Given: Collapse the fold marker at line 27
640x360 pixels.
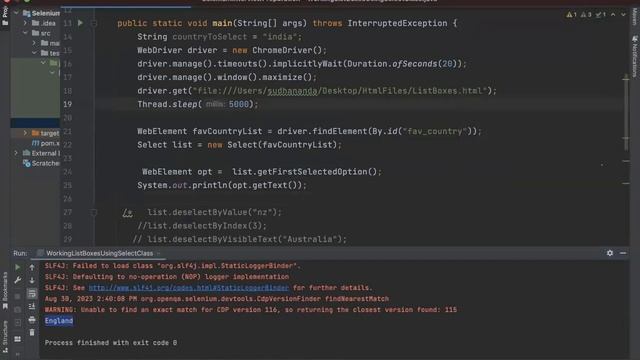Looking at the screenshot, I should point(94,212).
